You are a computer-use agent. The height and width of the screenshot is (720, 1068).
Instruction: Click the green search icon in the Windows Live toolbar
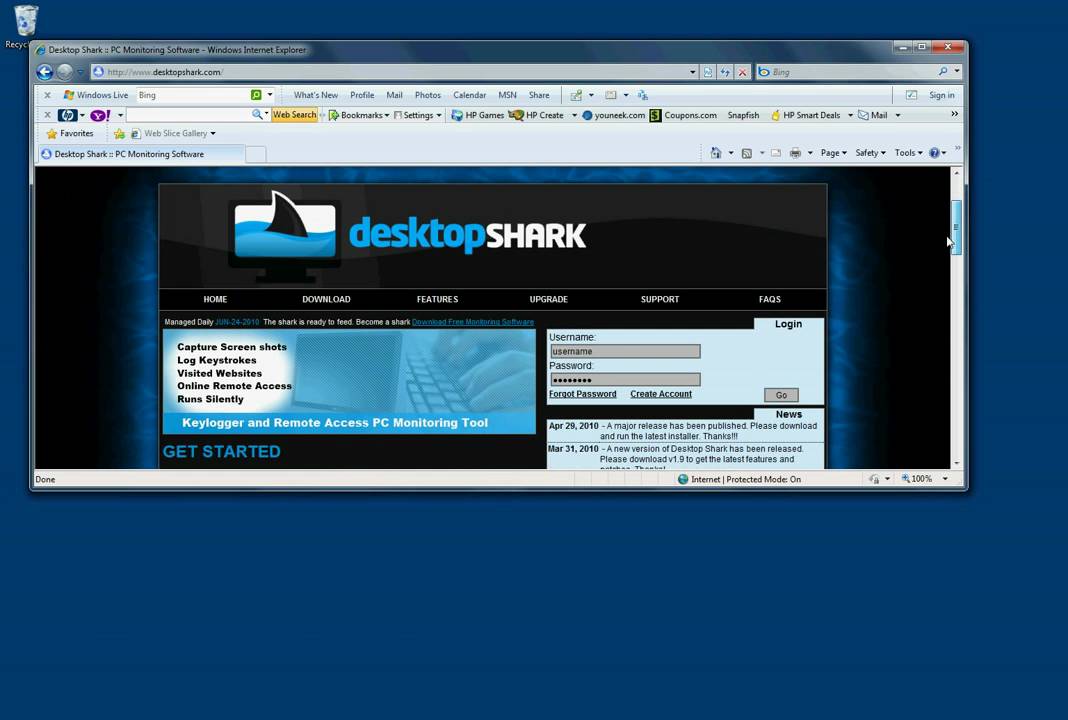point(256,95)
